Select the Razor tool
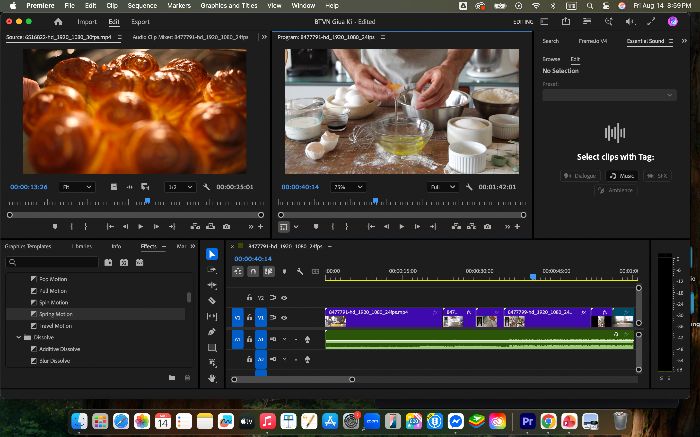Viewport: 700px width, 437px height. click(212, 301)
